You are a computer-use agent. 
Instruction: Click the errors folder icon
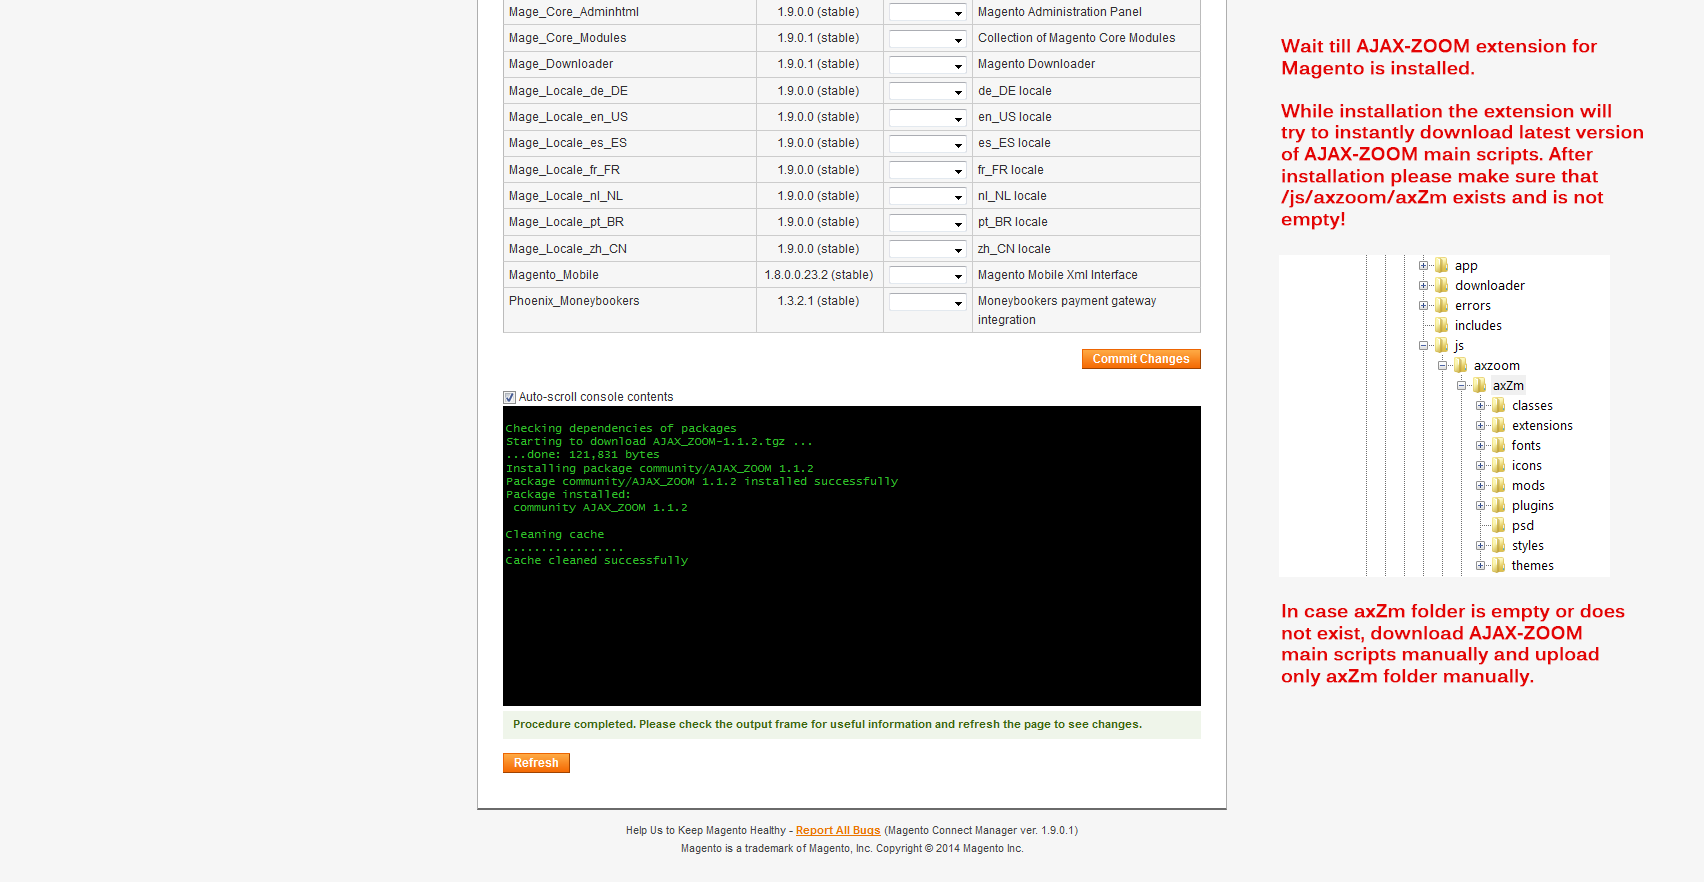click(x=1441, y=305)
